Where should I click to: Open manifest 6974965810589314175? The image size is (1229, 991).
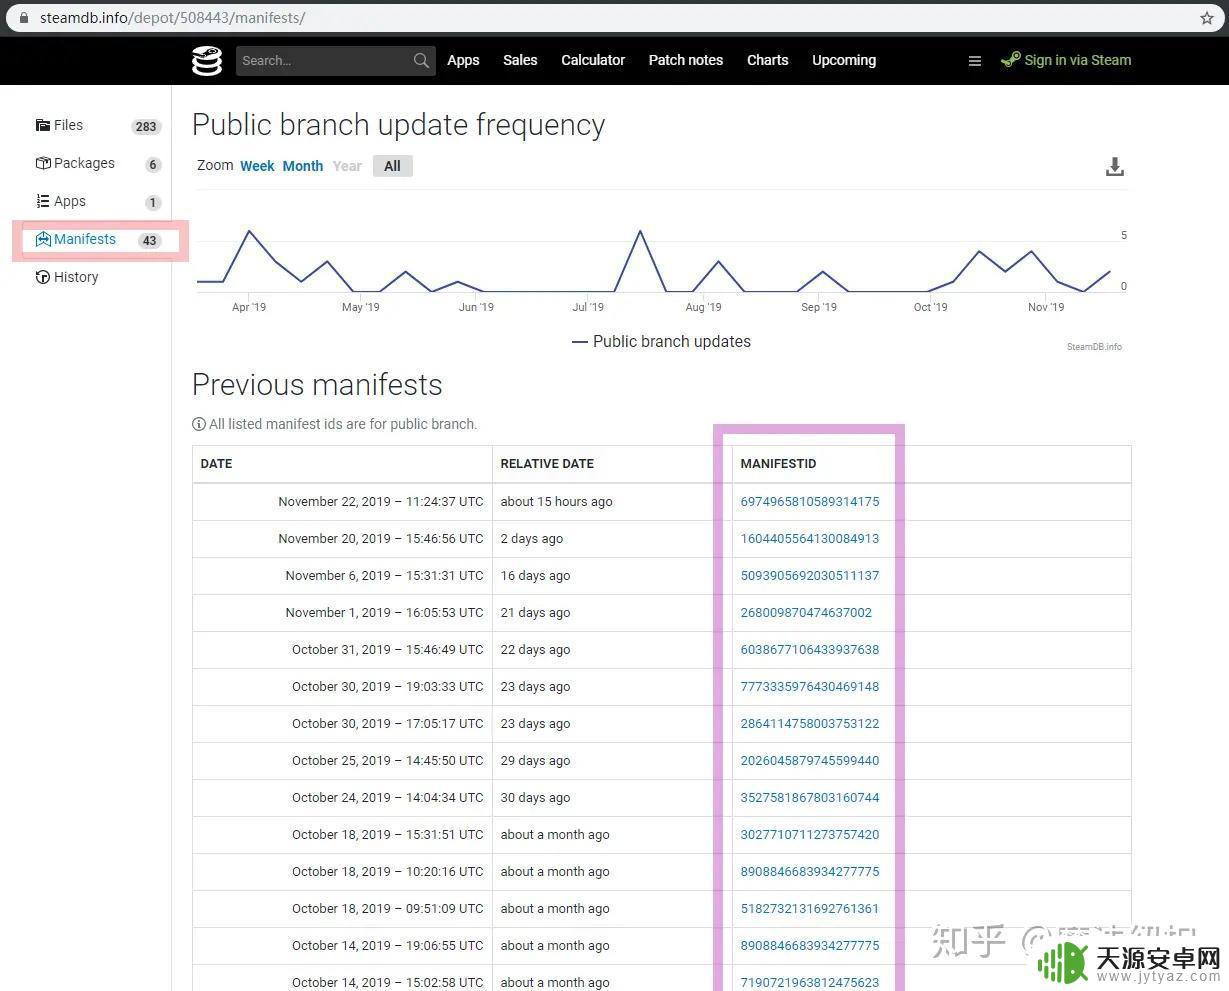[x=810, y=502]
